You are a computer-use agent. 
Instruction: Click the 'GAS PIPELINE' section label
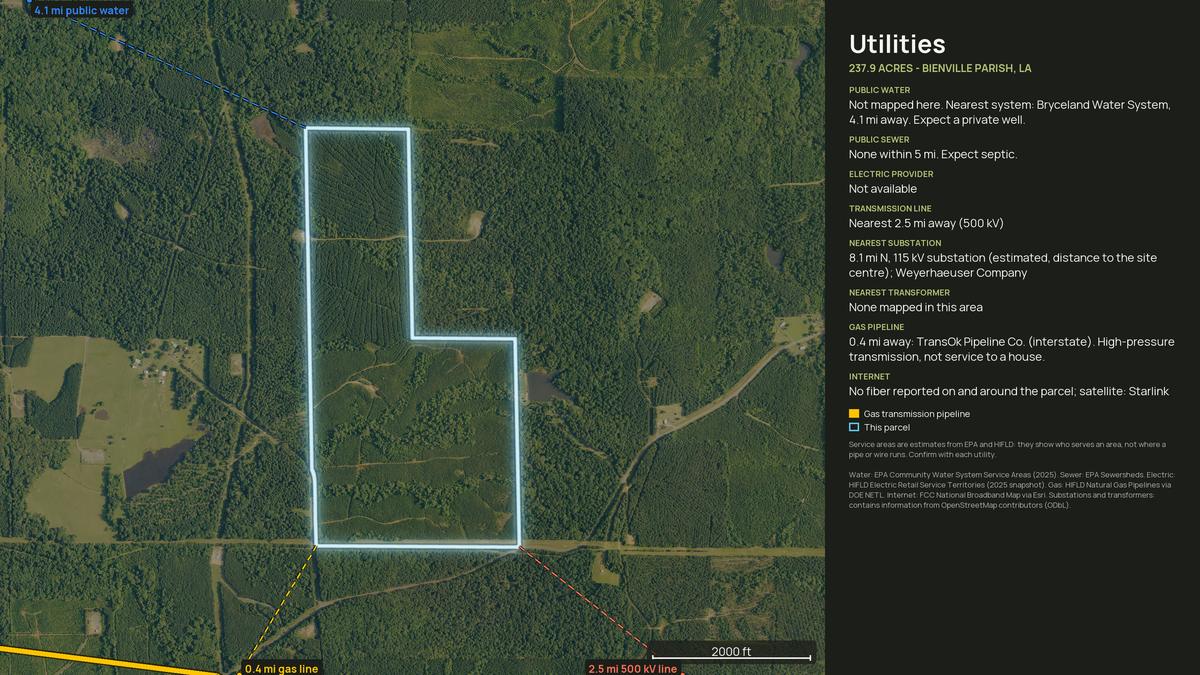(x=876, y=327)
